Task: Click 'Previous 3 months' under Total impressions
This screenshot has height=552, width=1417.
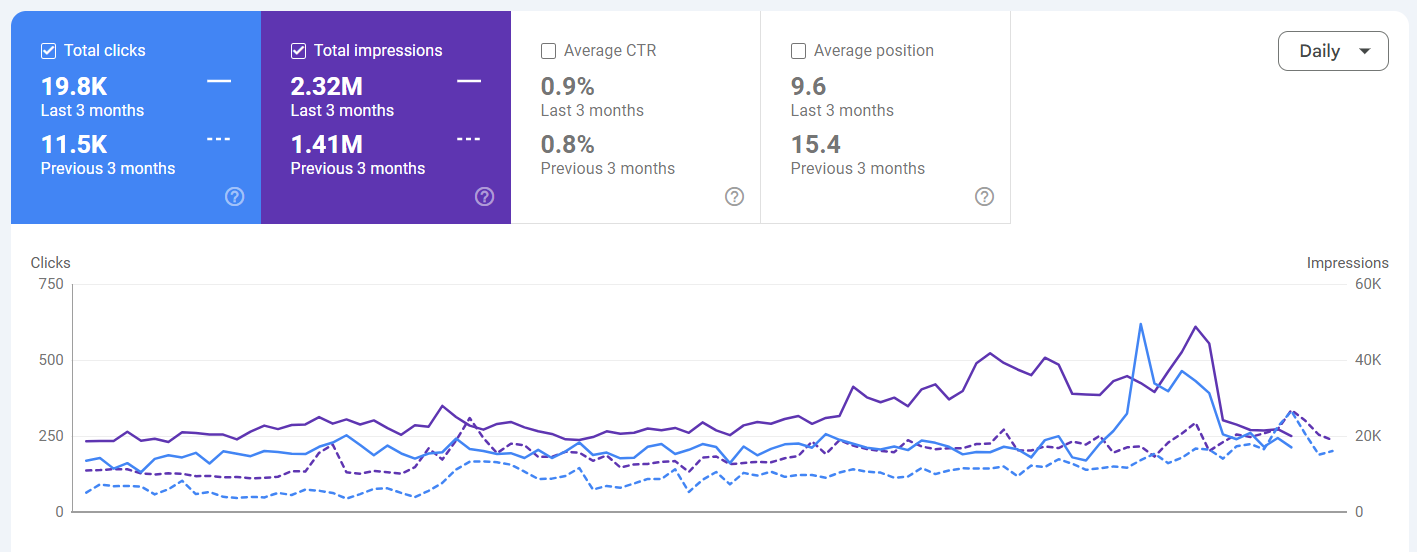Action: coord(358,168)
